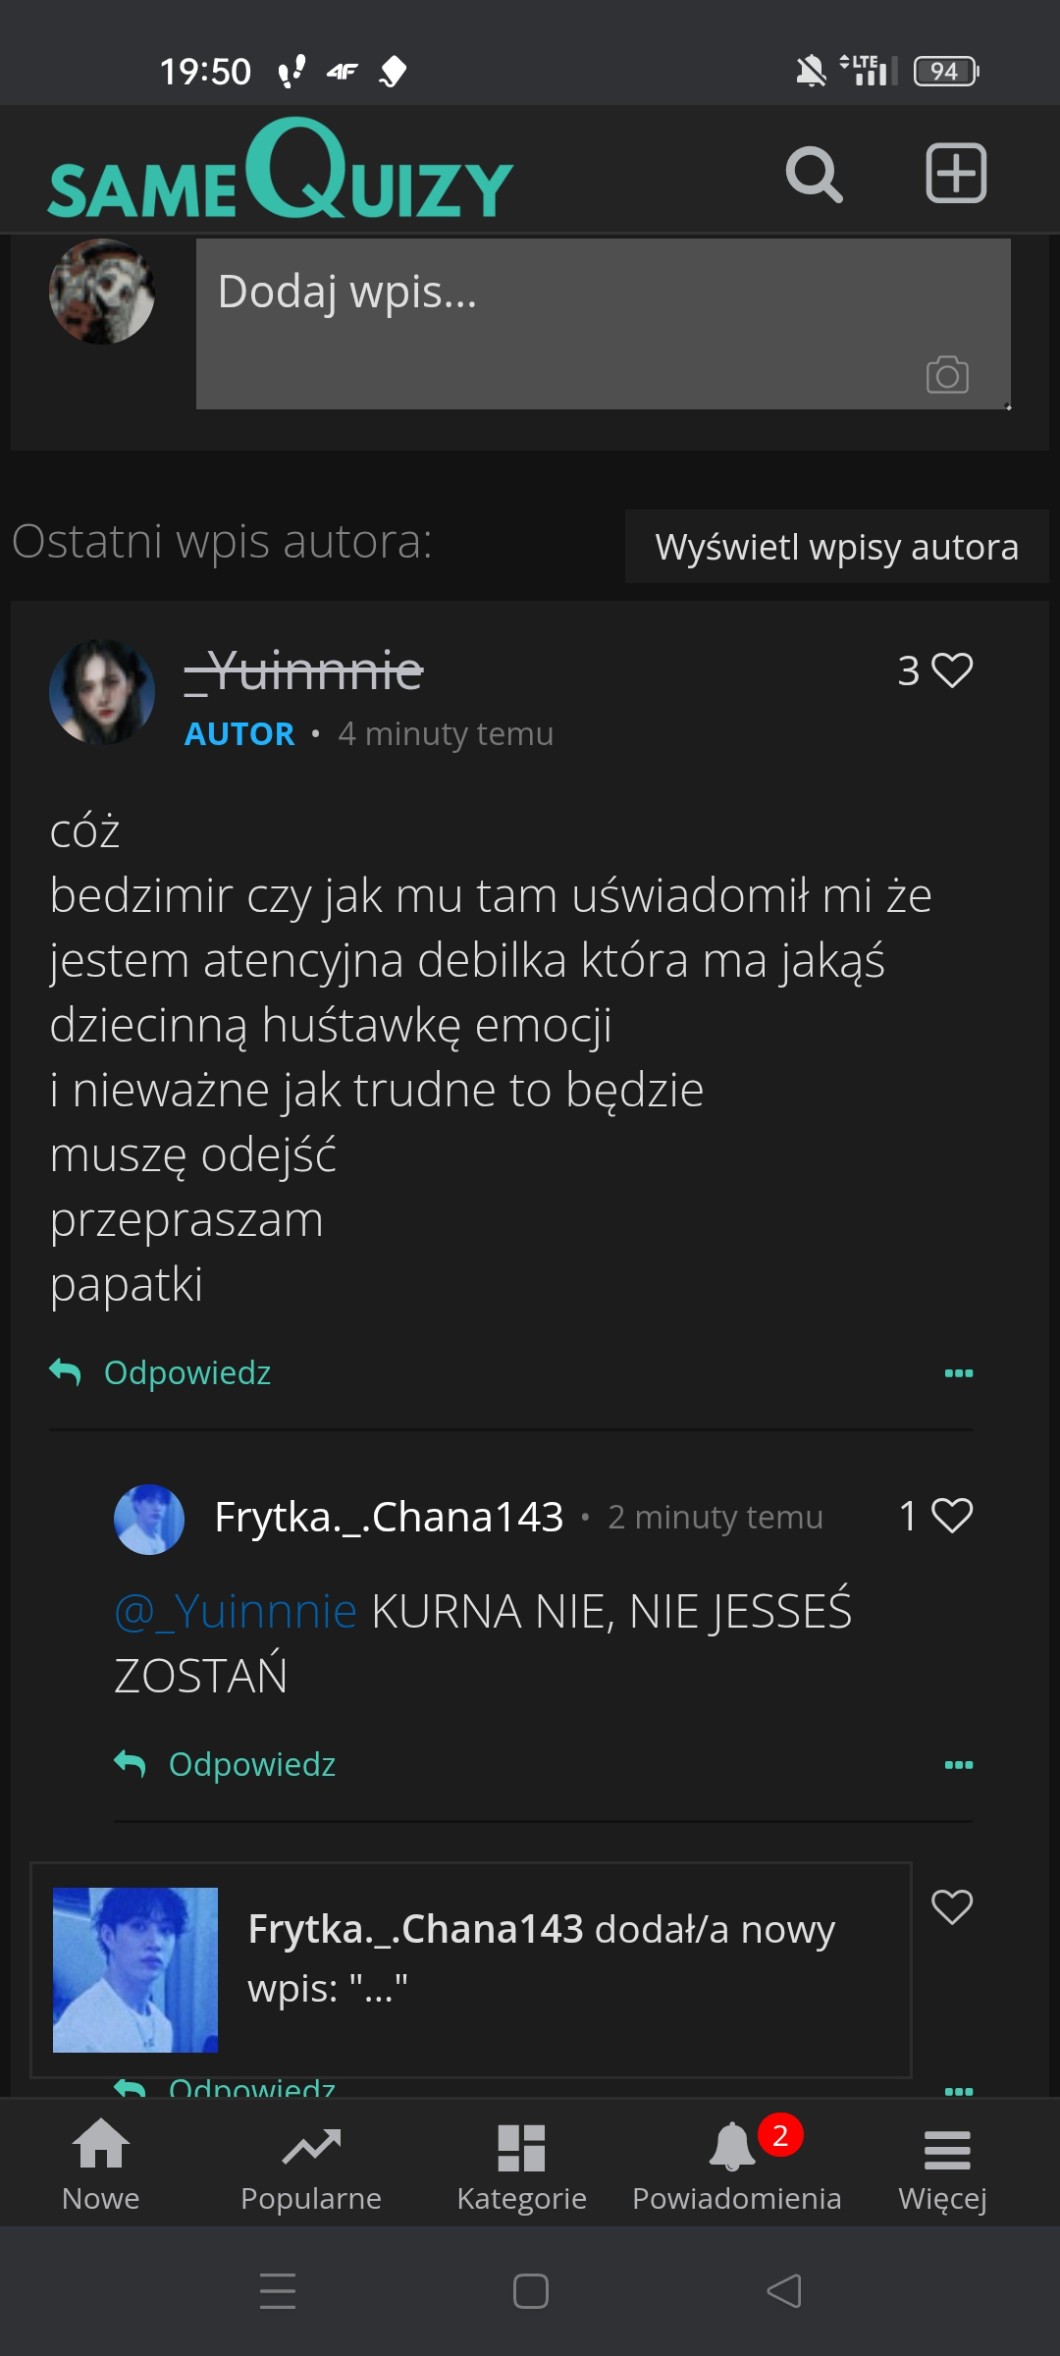Open Frytka's new post thumbnail image

135,1969
